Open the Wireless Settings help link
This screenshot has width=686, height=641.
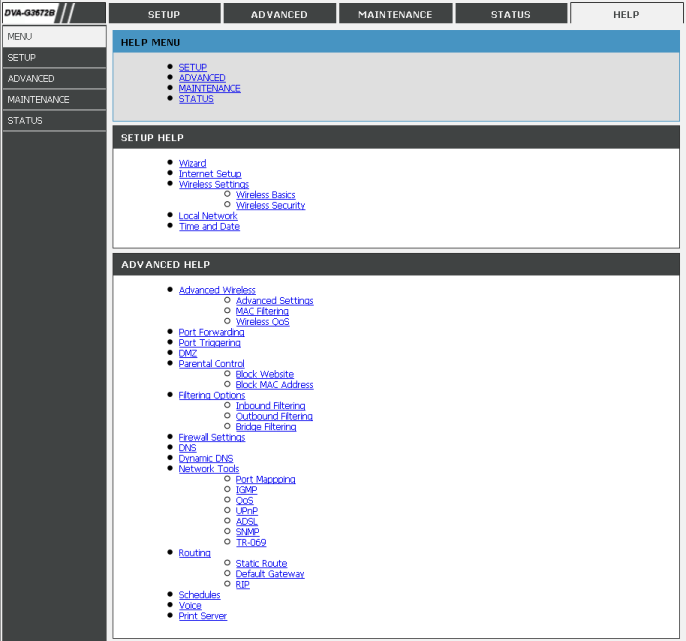[214, 184]
